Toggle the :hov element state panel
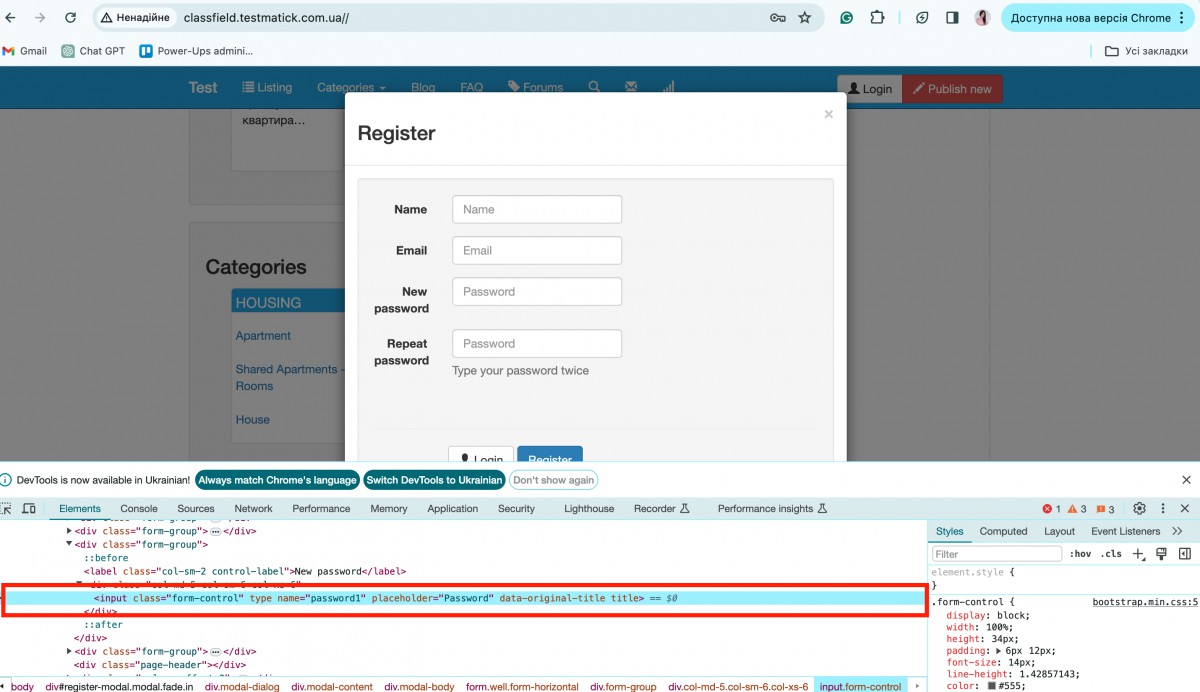 [1080, 554]
